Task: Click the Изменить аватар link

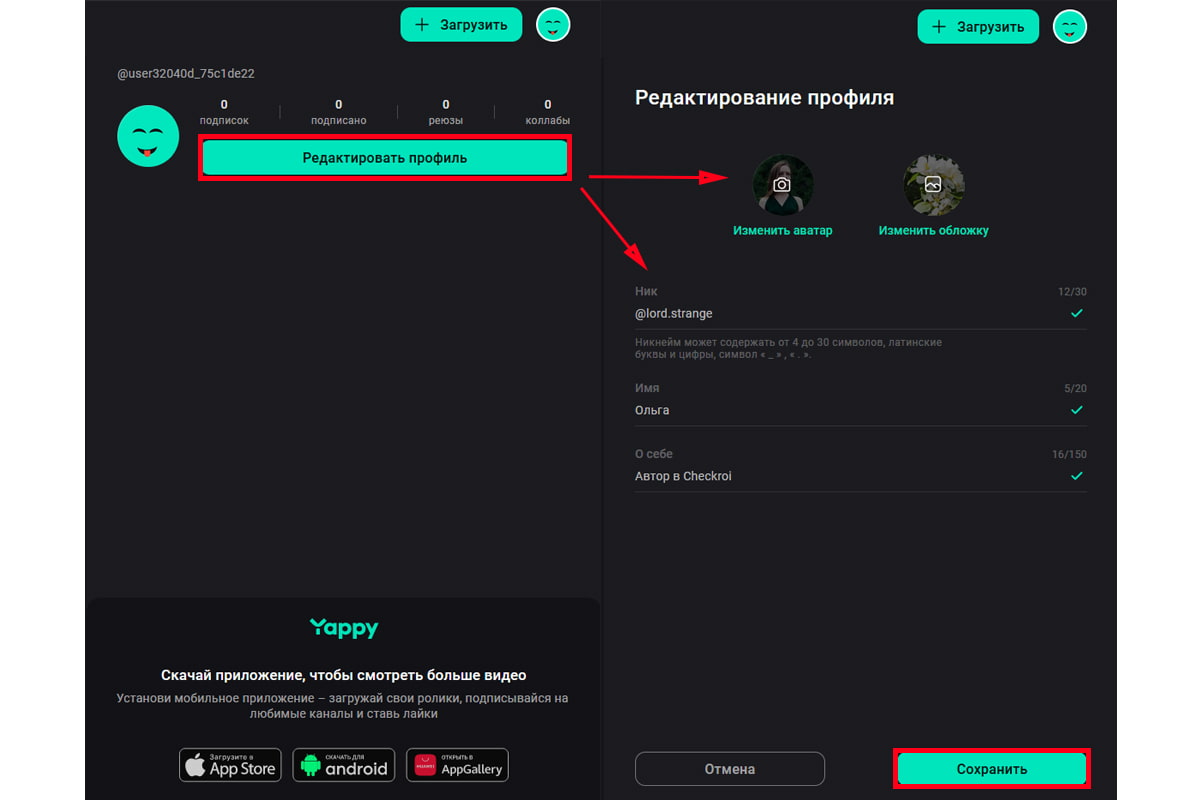Action: click(782, 230)
